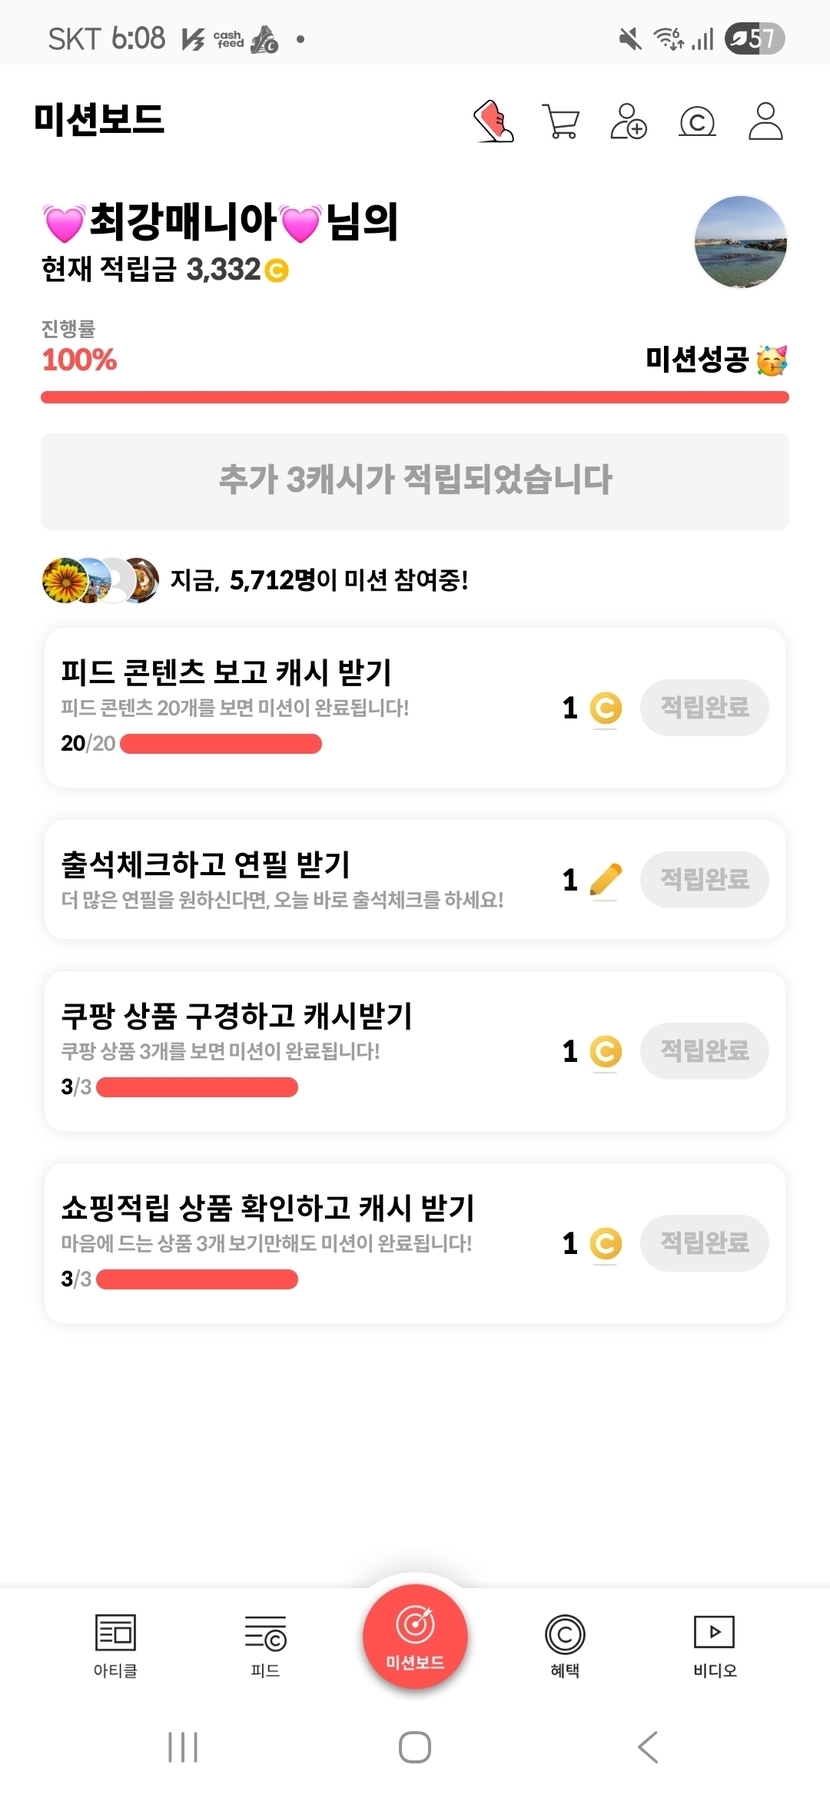Open the shopping cart icon

pos(561,122)
